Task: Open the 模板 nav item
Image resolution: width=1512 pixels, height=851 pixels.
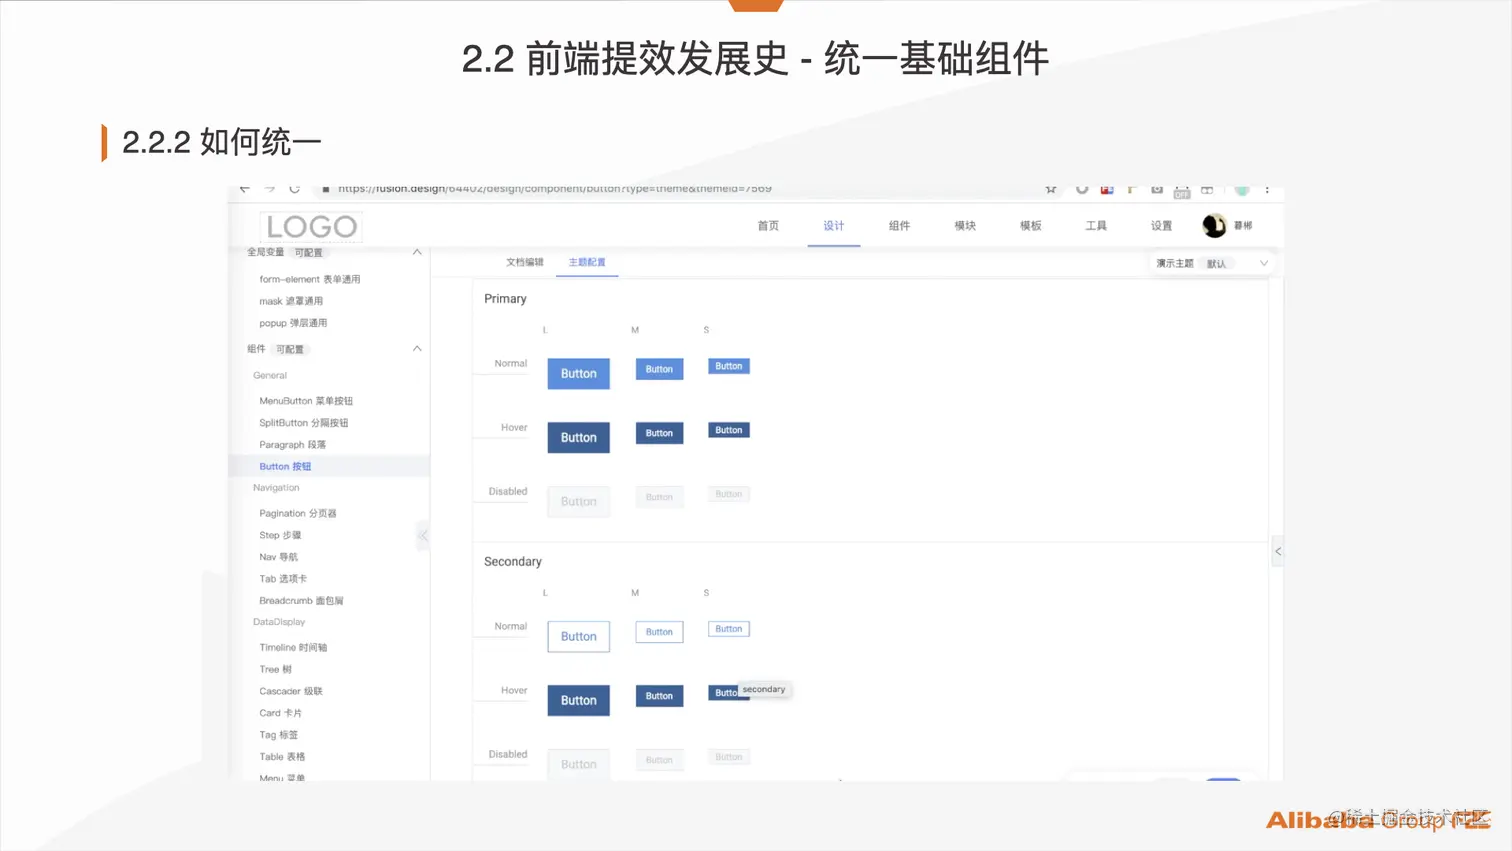Action: [1031, 226]
